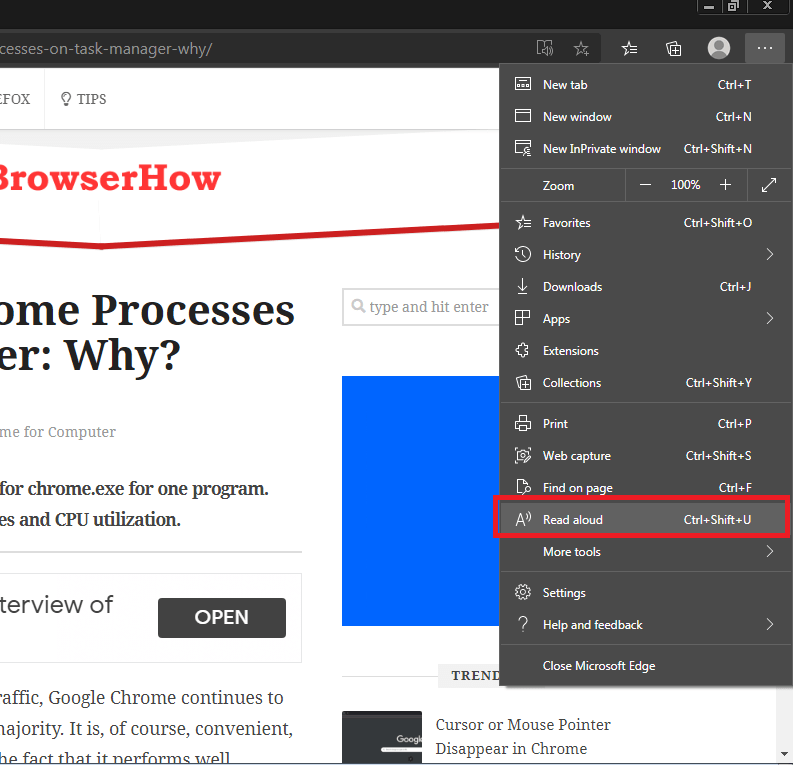Choose the Print label in the menu

(x=555, y=424)
